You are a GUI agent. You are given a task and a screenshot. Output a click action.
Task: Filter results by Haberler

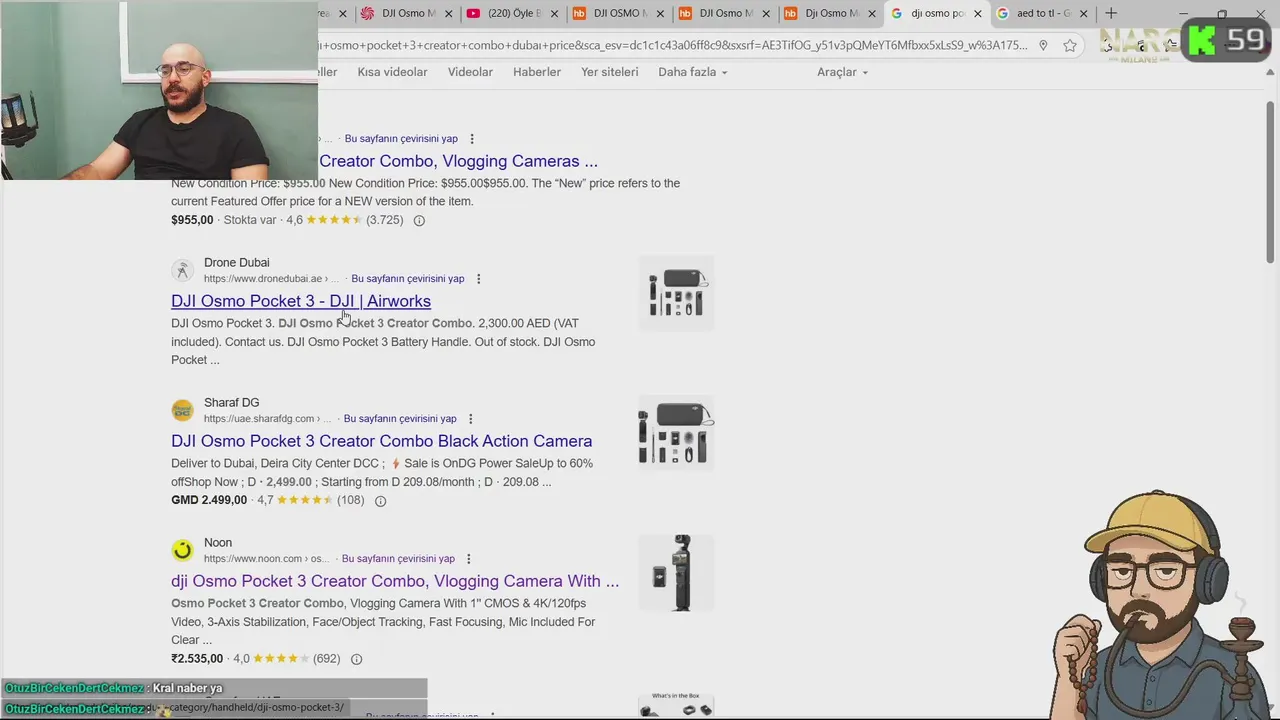pos(537,72)
